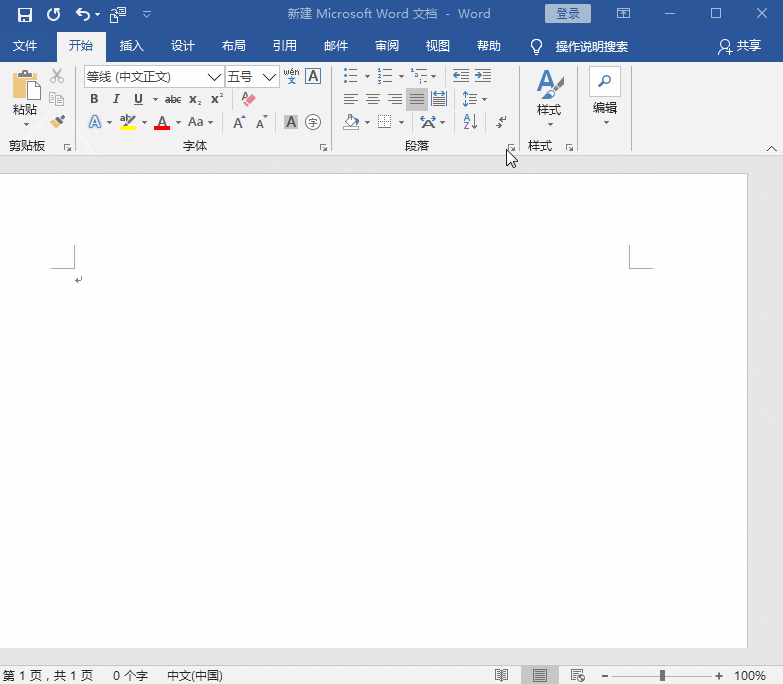Open the font name dropdown
The width and height of the screenshot is (783, 684).
(x=214, y=77)
